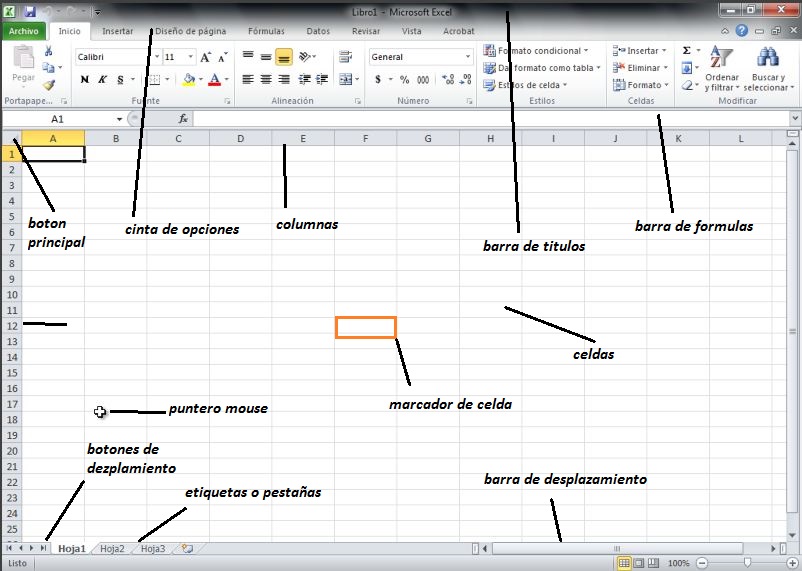Toggle italic formatting (K)
The image size is (802, 571).
(102, 79)
